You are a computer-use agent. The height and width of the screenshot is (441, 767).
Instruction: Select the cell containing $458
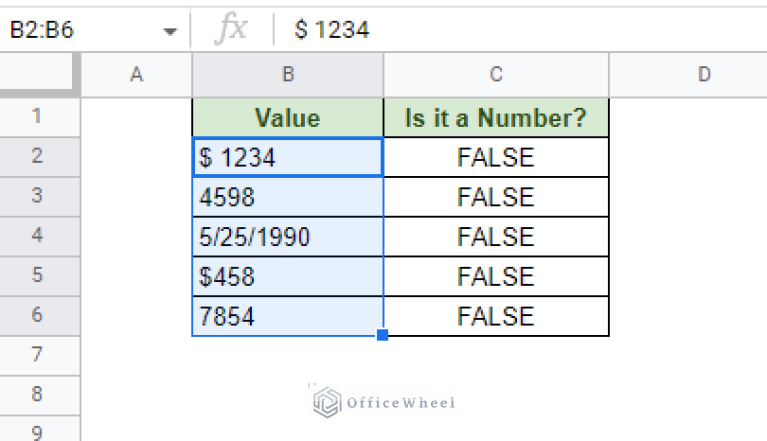click(288, 276)
